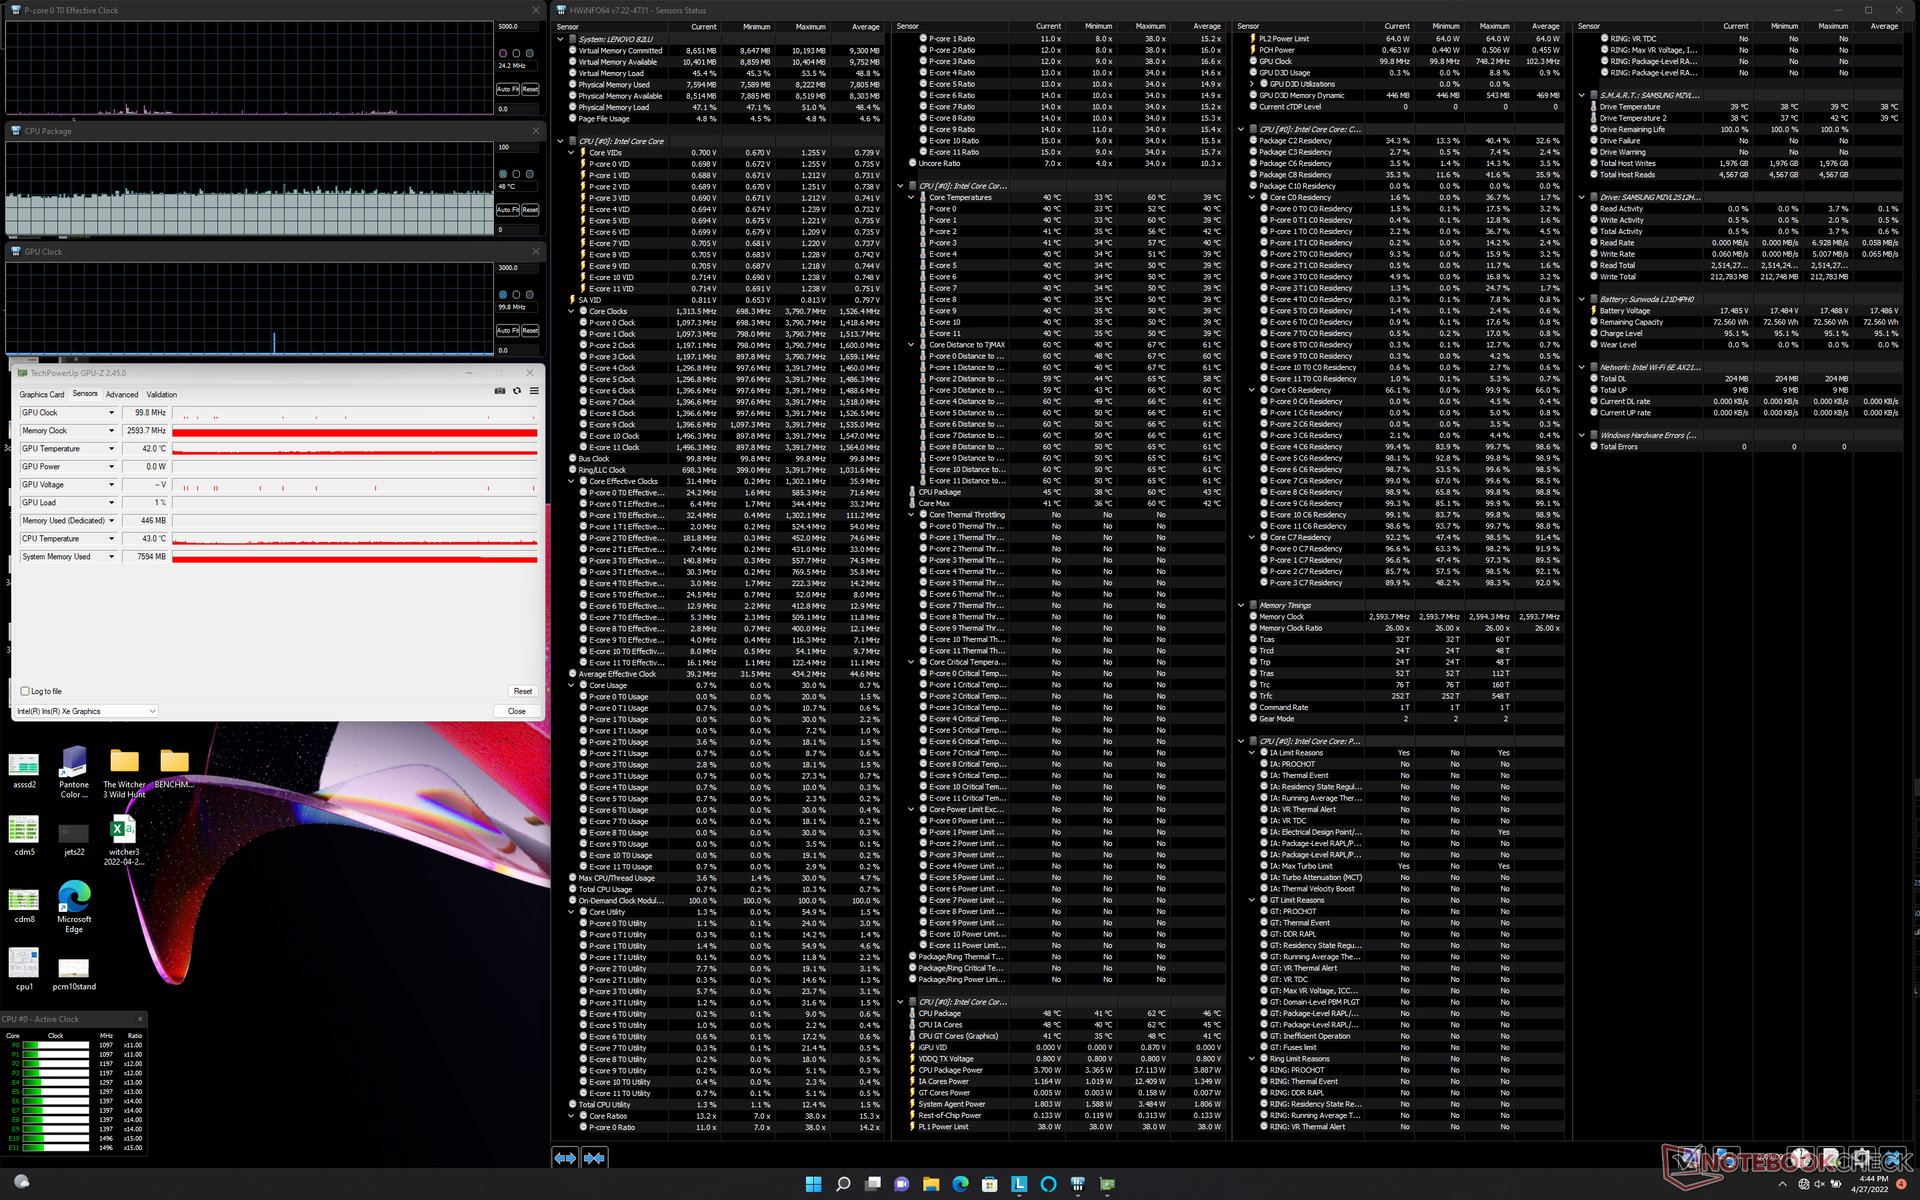
Task: Collapse the Core Clocks sensor group
Action: (571, 311)
